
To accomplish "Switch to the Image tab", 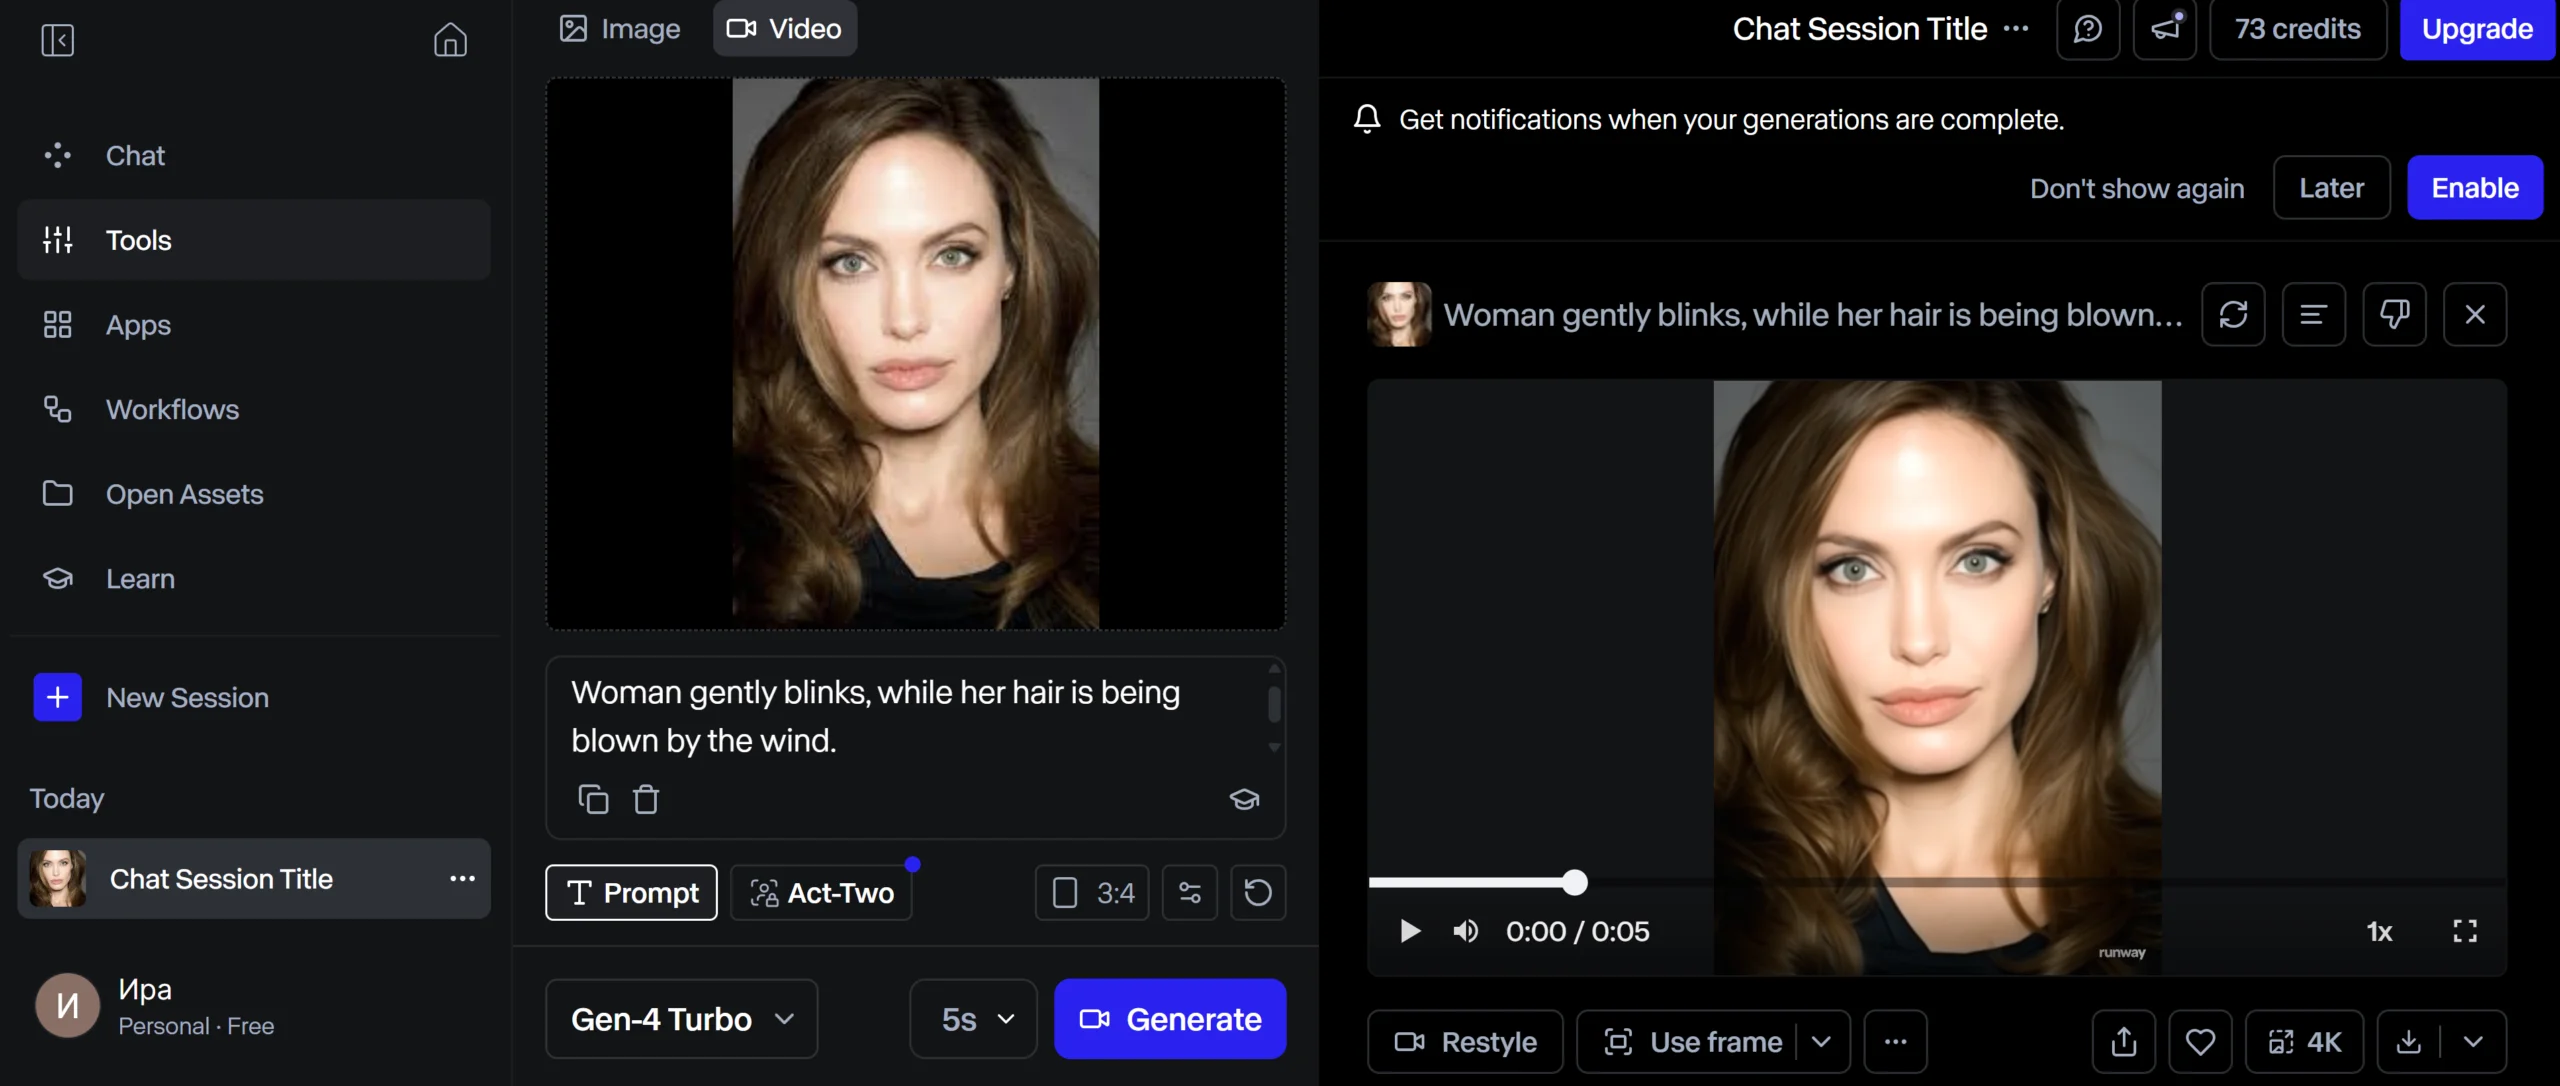I will (x=619, y=28).
